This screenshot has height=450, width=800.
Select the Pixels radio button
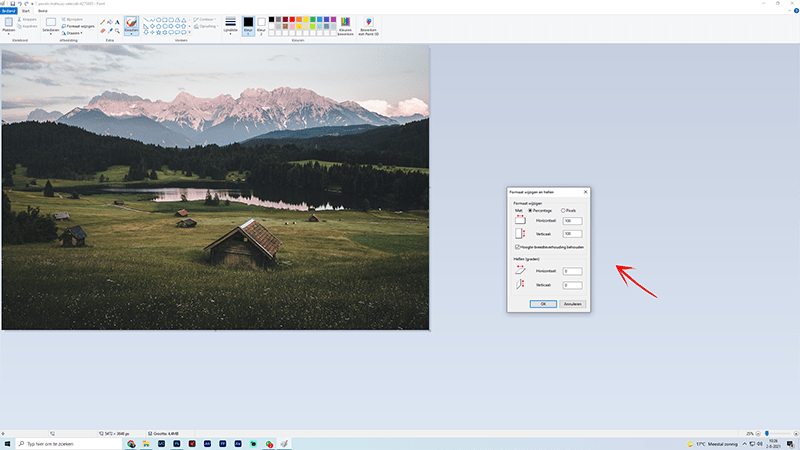(563, 211)
